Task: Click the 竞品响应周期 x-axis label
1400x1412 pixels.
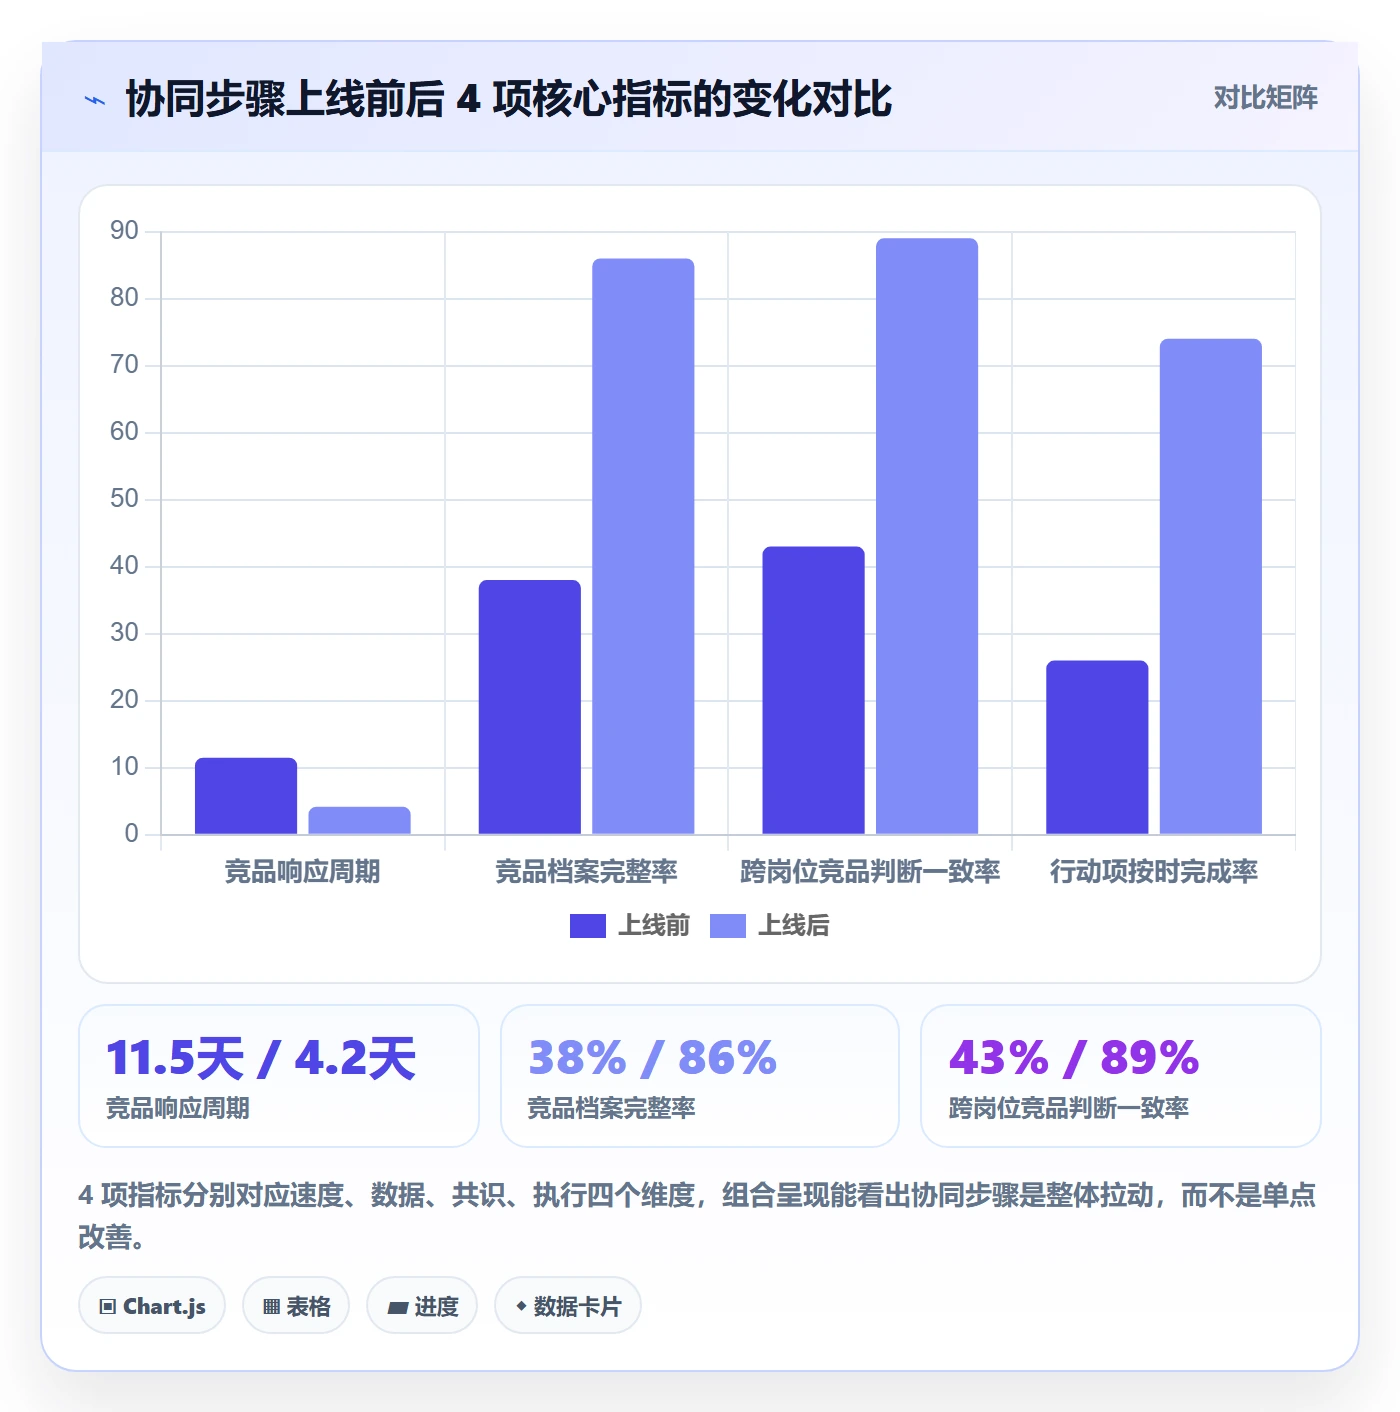Action: (x=302, y=872)
